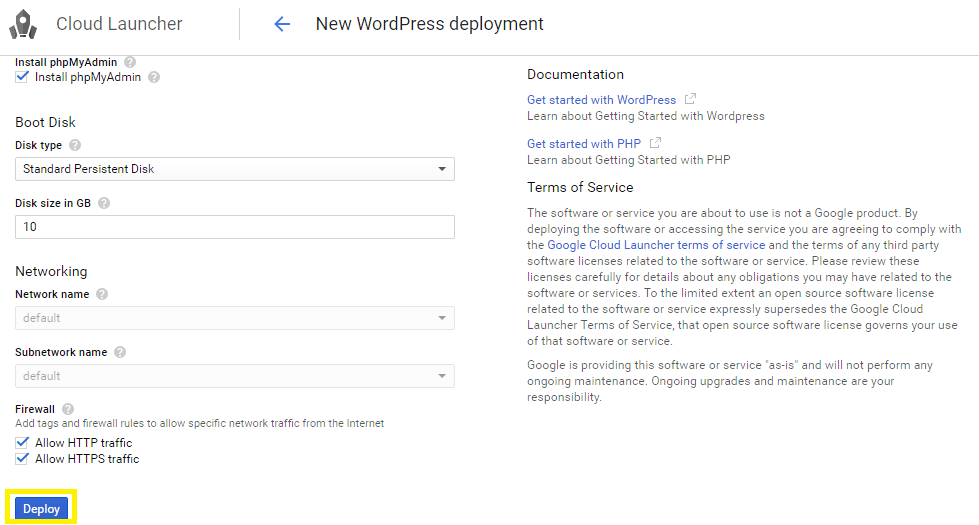Image resolution: width=979 pixels, height=525 pixels.
Task: Open help icon beside Install phpMyAdmin checkbox
Action: (154, 77)
